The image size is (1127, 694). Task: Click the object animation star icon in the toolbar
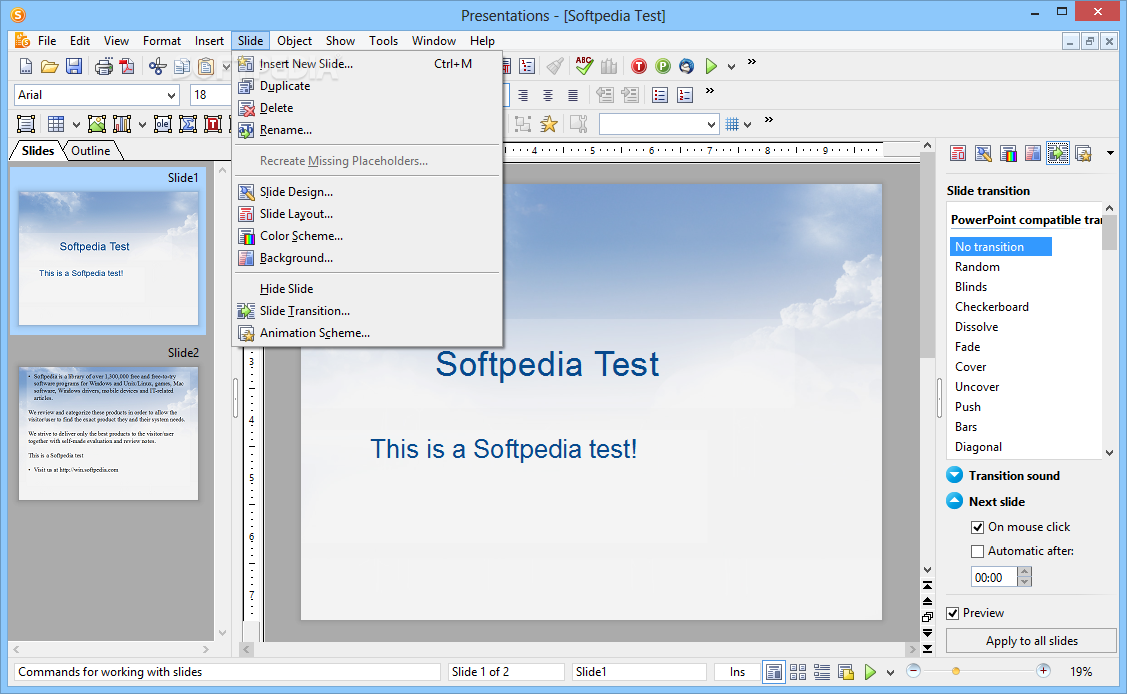click(x=548, y=124)
